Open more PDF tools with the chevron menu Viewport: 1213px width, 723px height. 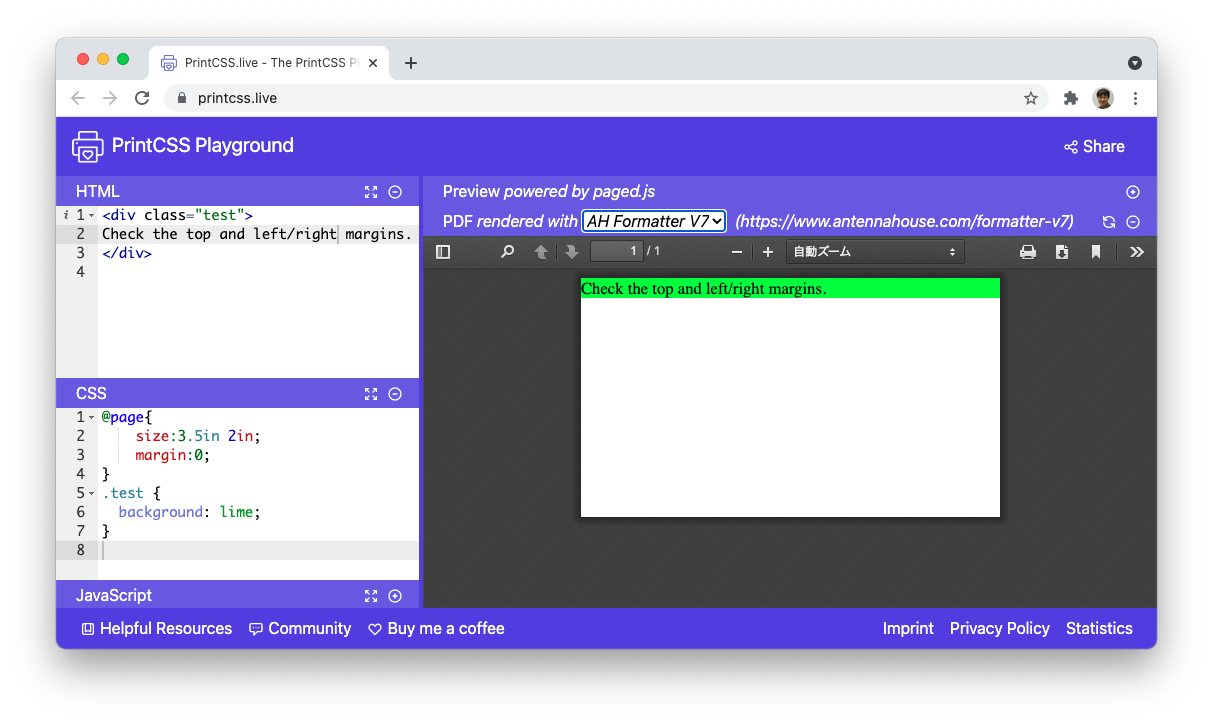point(1137,251)
